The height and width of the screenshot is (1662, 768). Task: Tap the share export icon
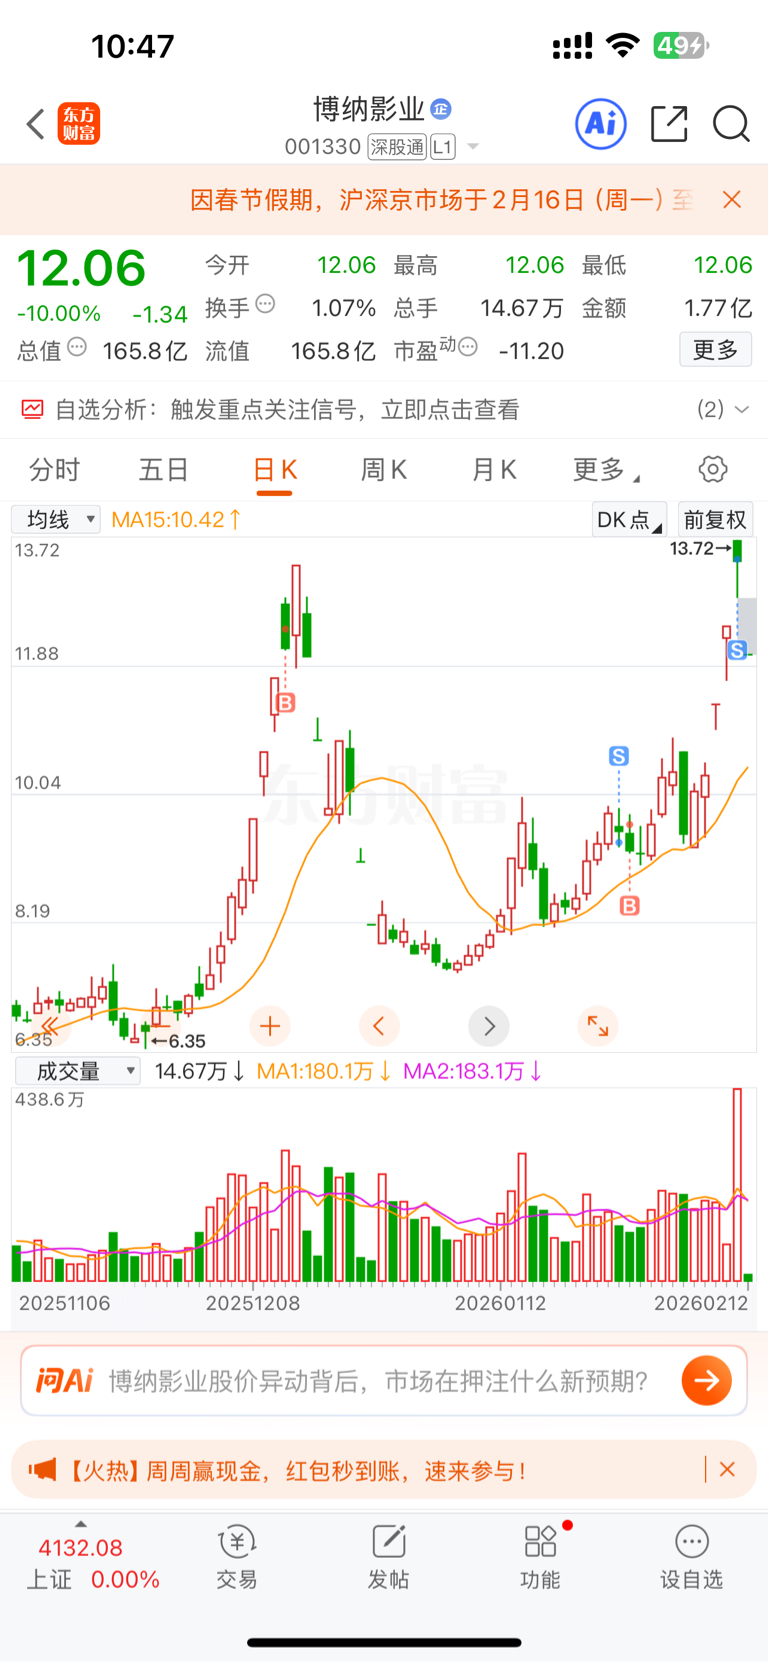(669, 124)
